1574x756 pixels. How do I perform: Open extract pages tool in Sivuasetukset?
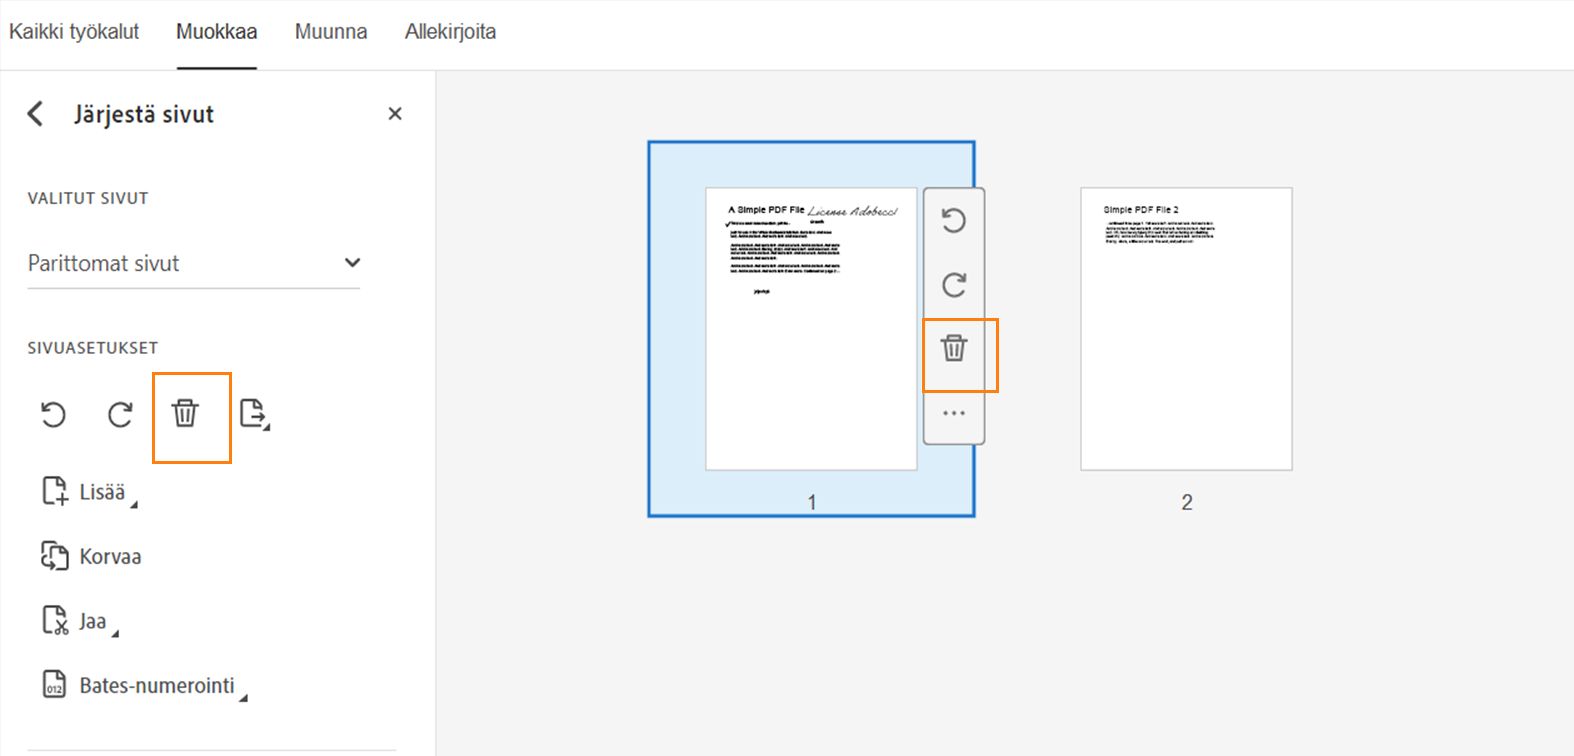255,414
